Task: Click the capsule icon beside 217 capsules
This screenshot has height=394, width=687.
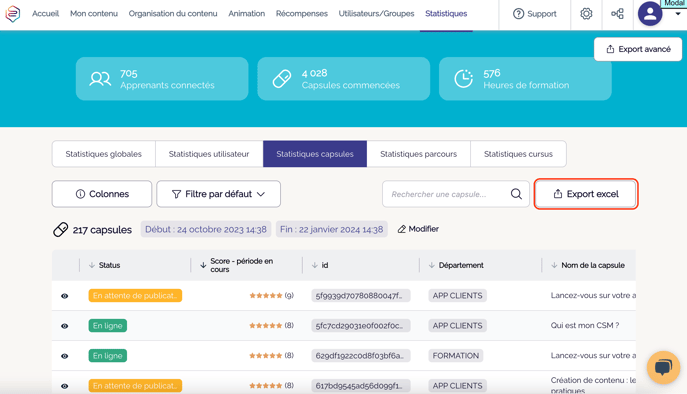Action: point(60,229)
